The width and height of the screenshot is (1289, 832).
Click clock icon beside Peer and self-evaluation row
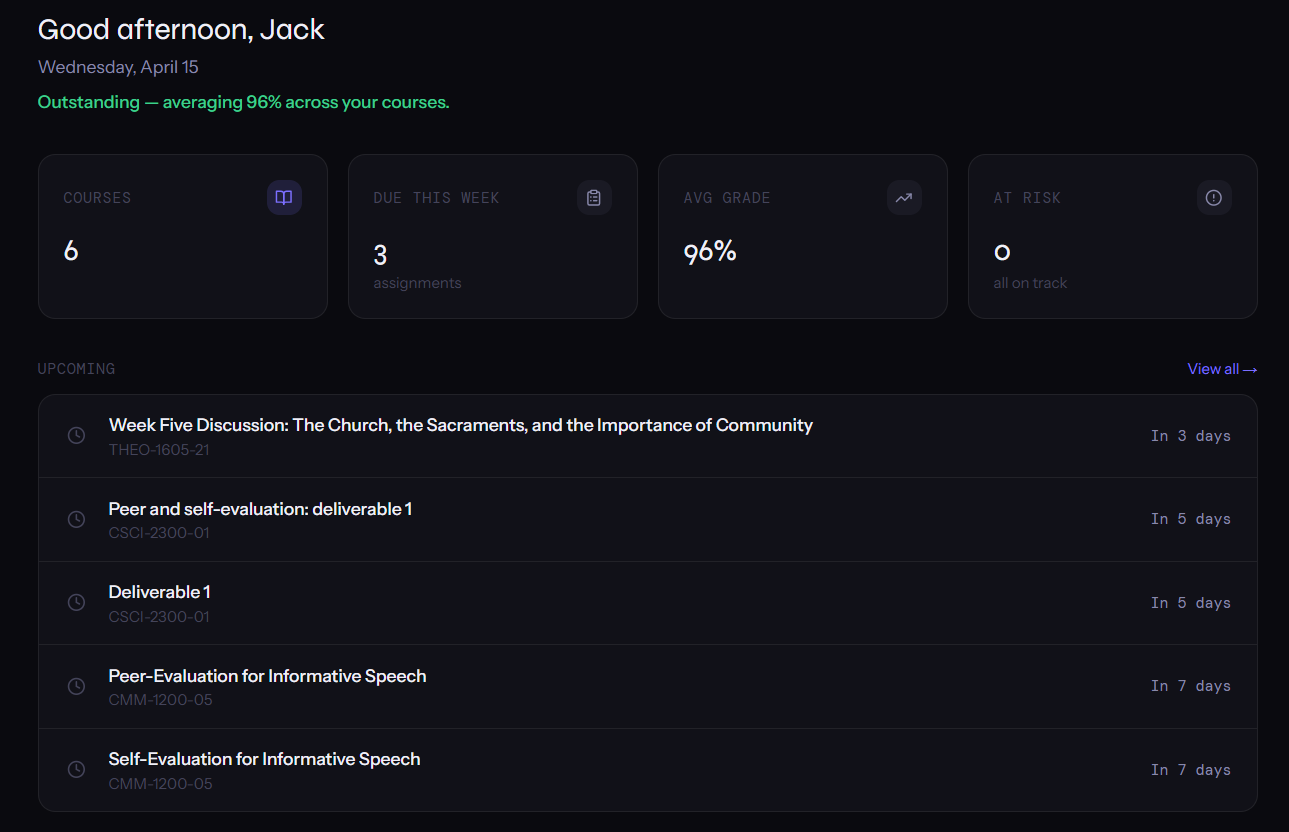tap(76, 519)
